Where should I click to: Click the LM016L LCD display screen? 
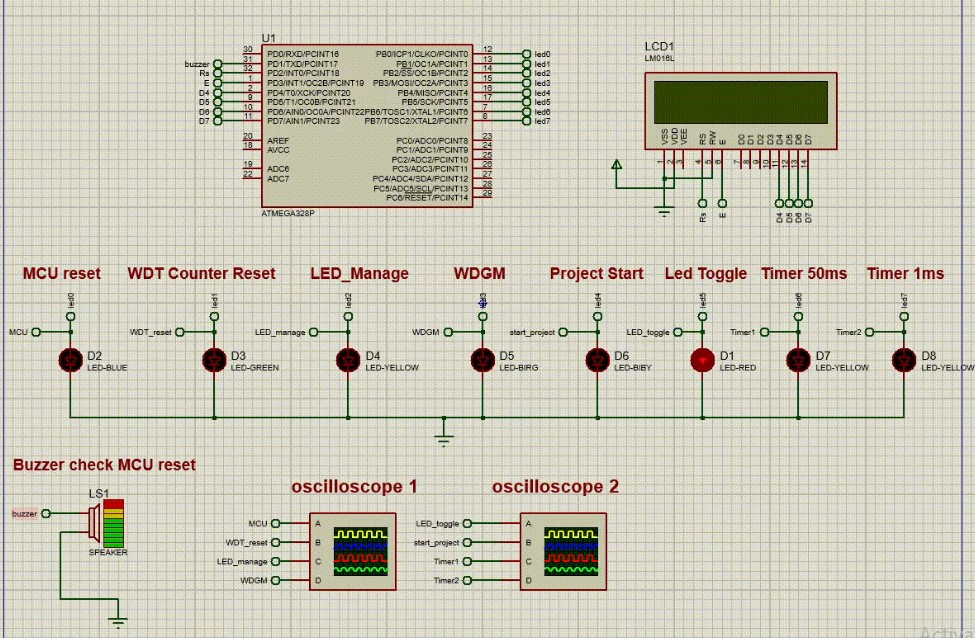741,100
